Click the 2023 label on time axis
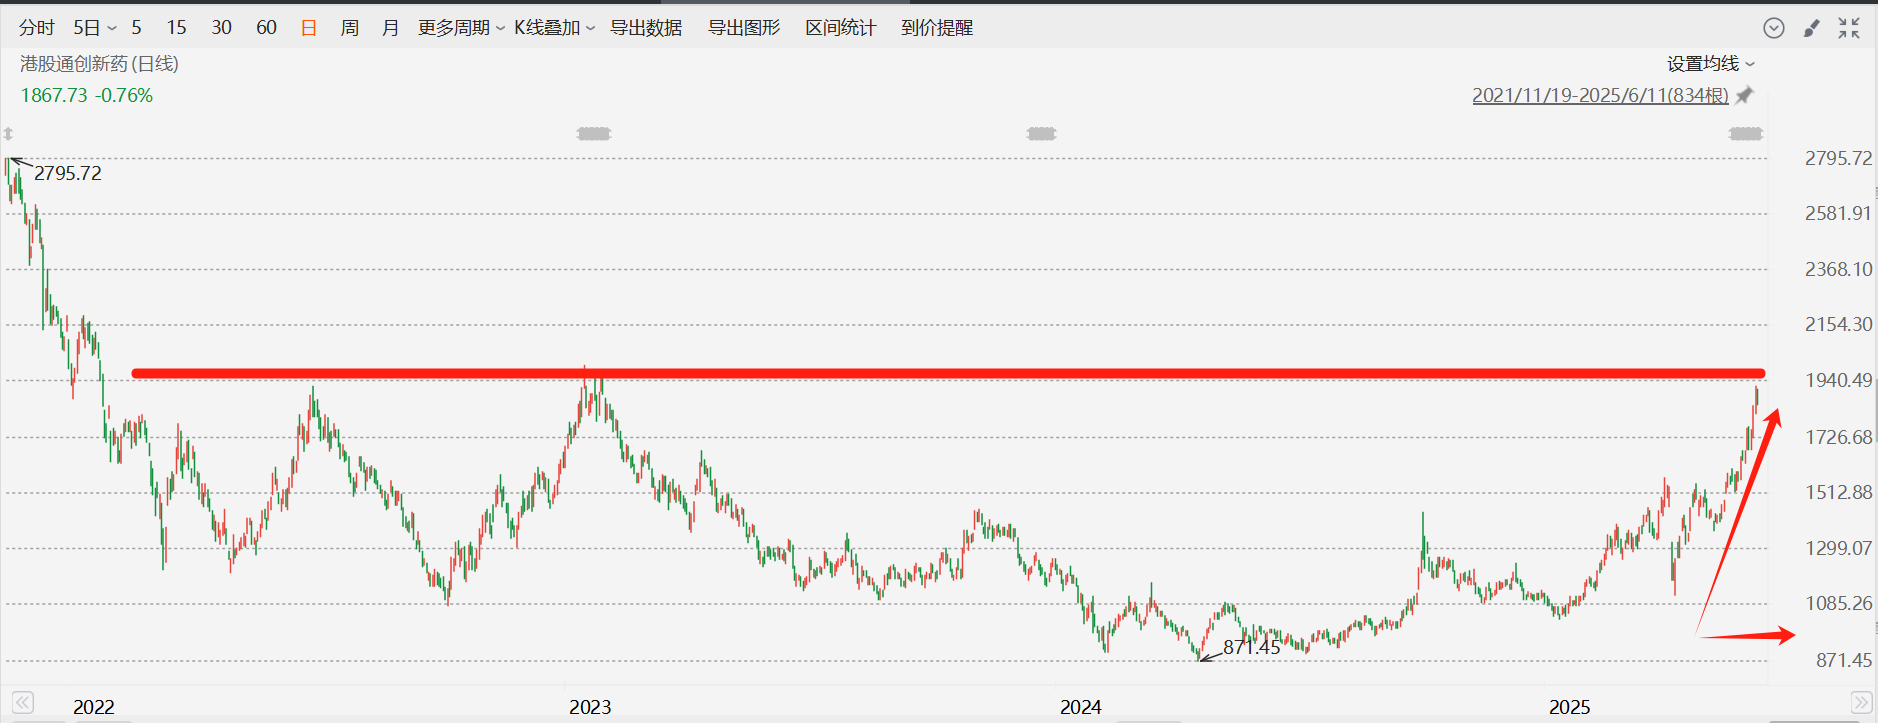1878x723 pixels. 590,707
